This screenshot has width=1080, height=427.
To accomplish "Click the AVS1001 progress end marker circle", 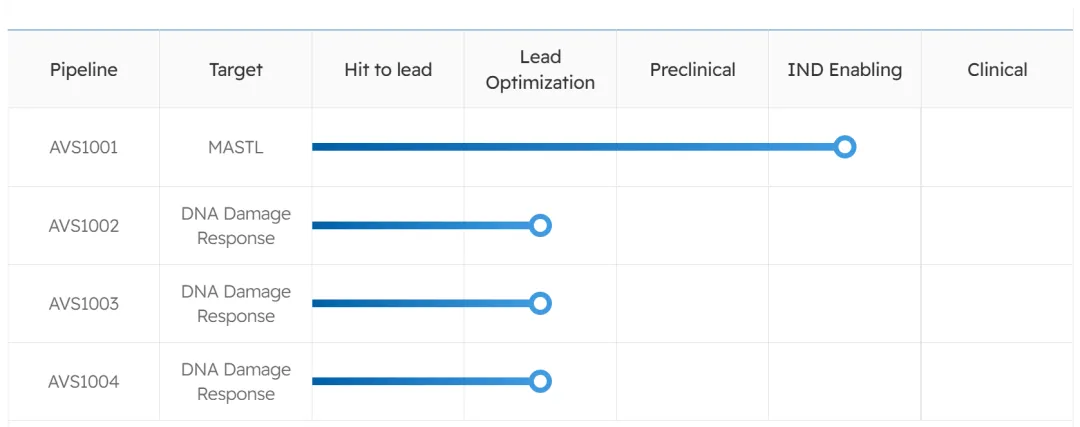I will click(845, 147).
